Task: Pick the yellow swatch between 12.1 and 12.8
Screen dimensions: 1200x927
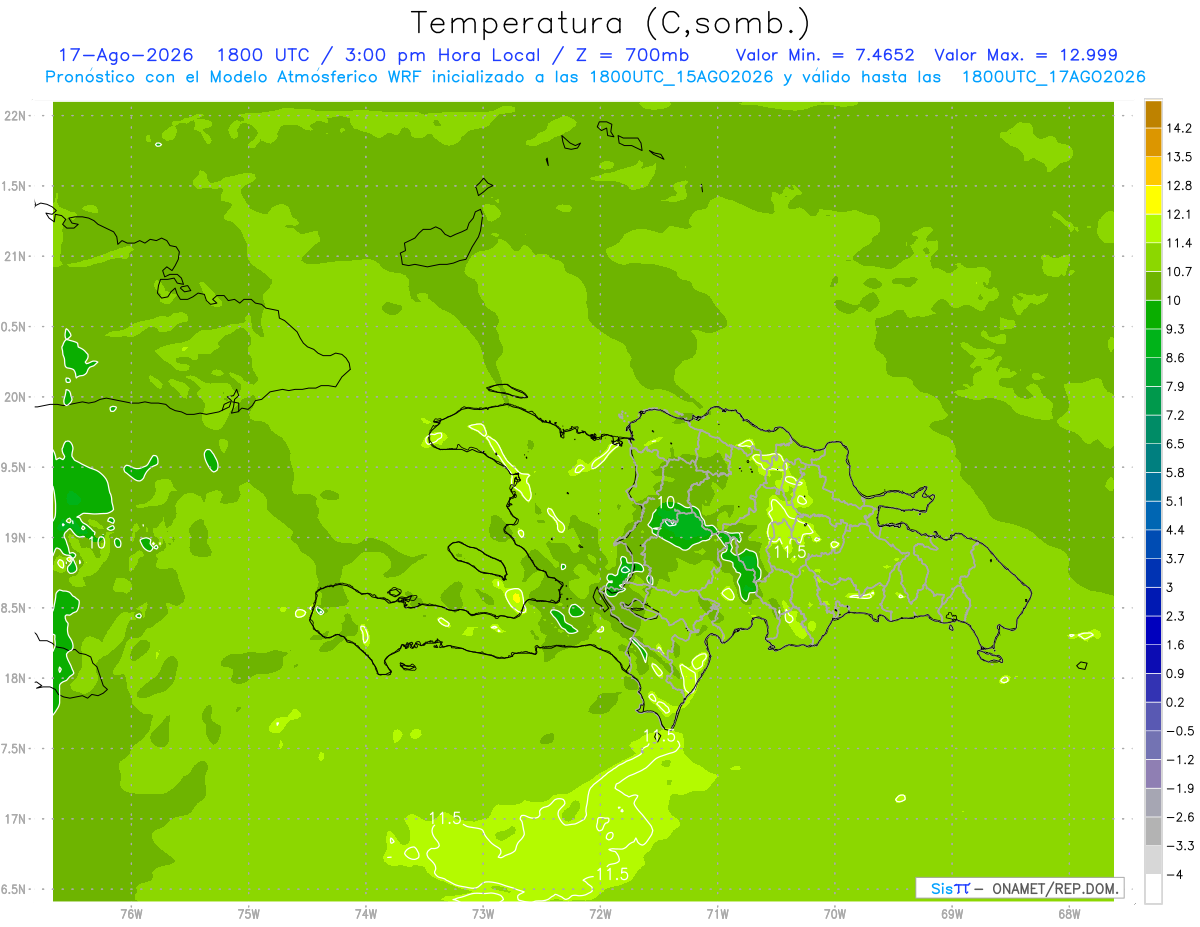Action: pos(1153,200)
